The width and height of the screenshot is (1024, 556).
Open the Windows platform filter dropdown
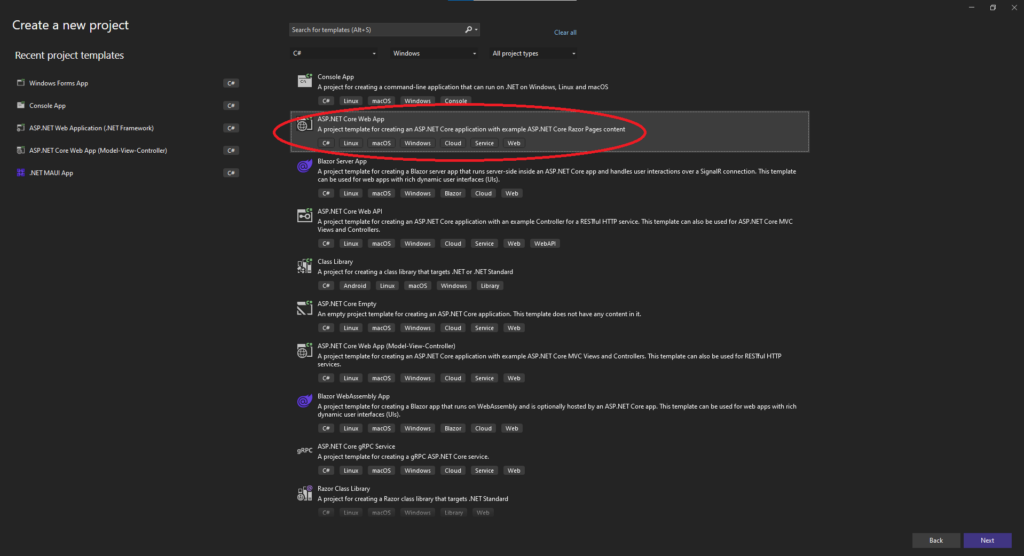434,54
